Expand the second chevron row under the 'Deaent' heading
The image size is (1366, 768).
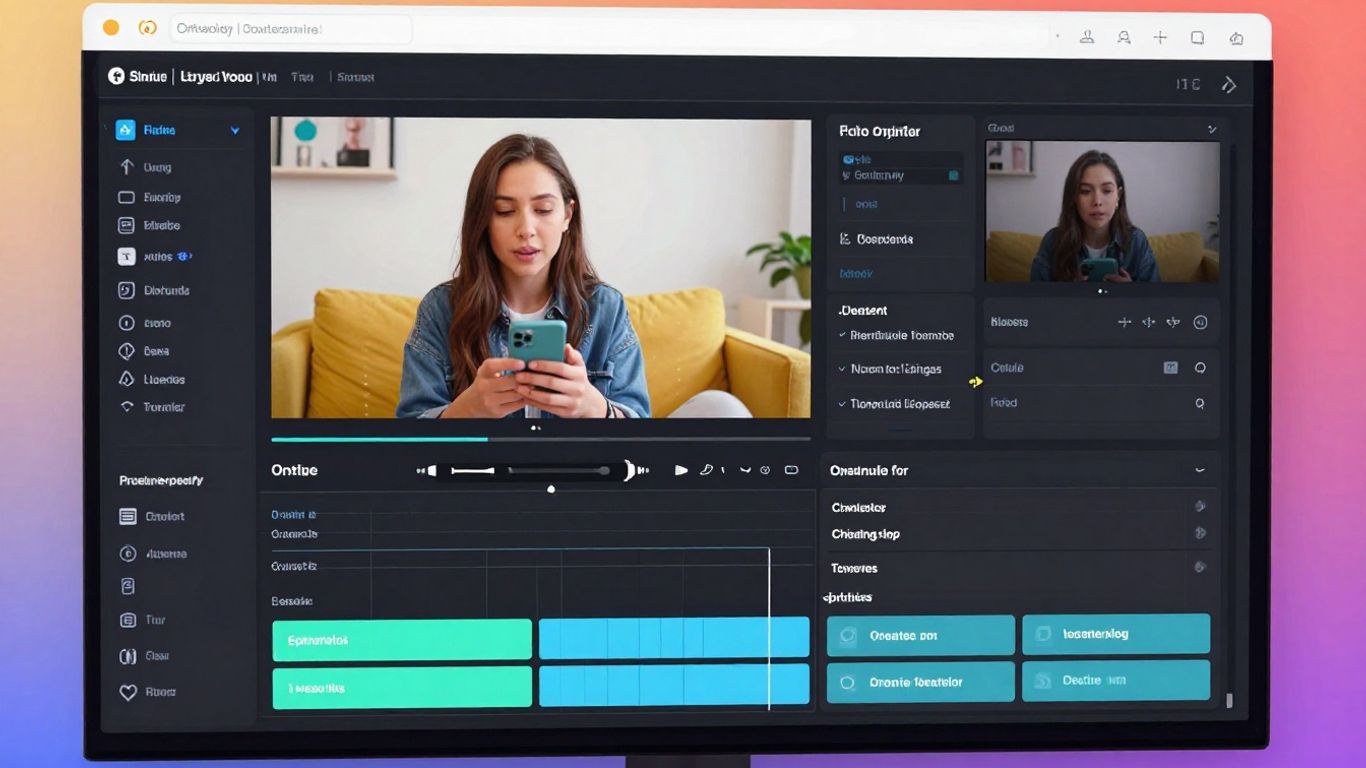(890, 369)
